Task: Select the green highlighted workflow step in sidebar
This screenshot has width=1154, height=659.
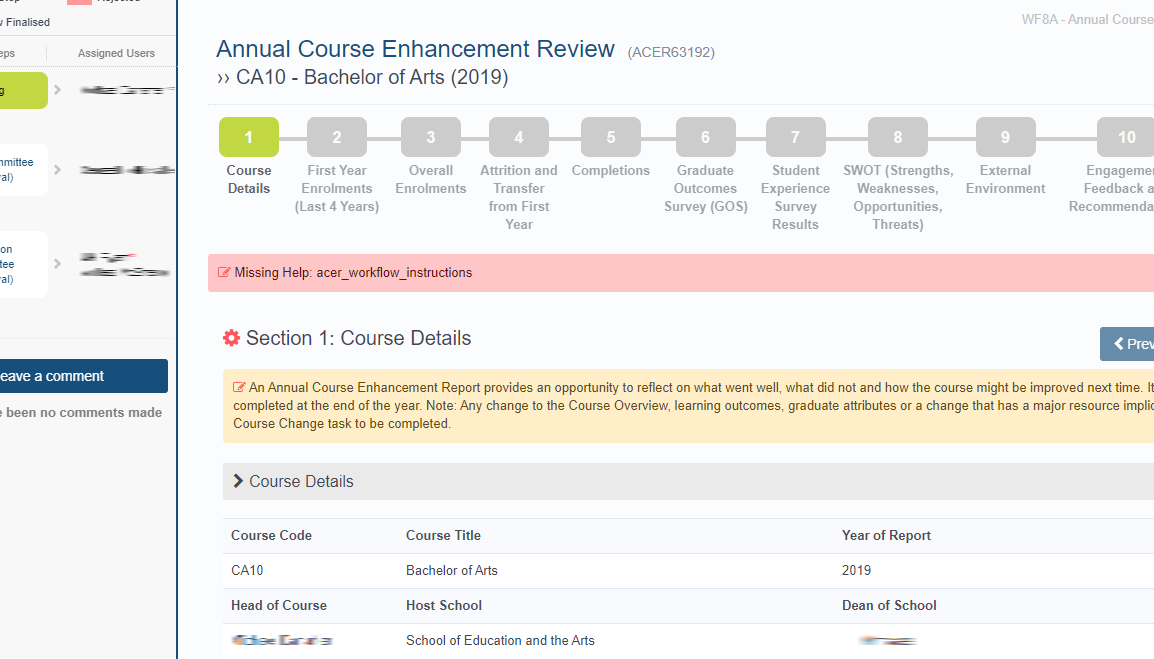Action: tap(22, 90)
